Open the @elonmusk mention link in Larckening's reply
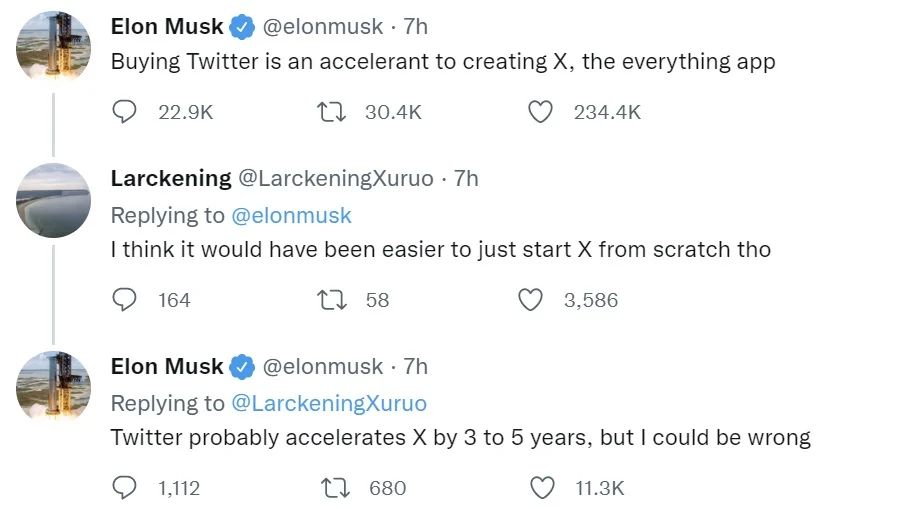 click(291, 215)
